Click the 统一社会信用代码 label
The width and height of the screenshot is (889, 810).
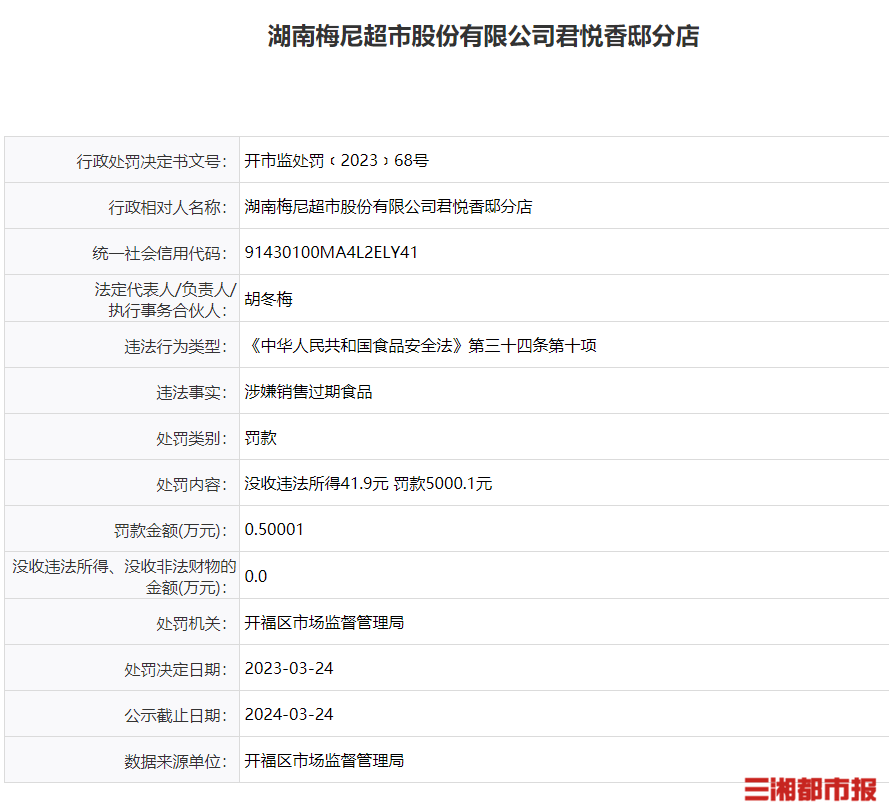coord(159,253)
